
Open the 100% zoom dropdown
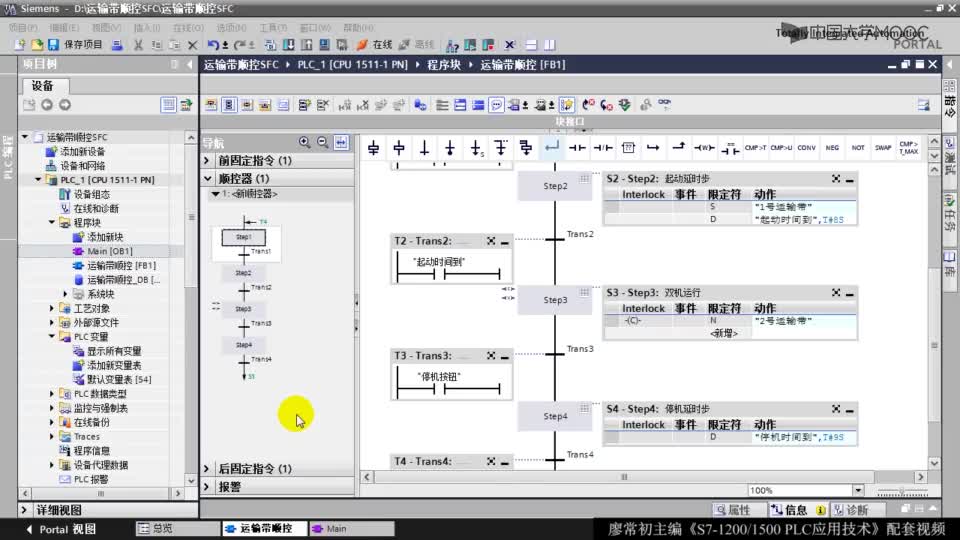coord(858,490)
